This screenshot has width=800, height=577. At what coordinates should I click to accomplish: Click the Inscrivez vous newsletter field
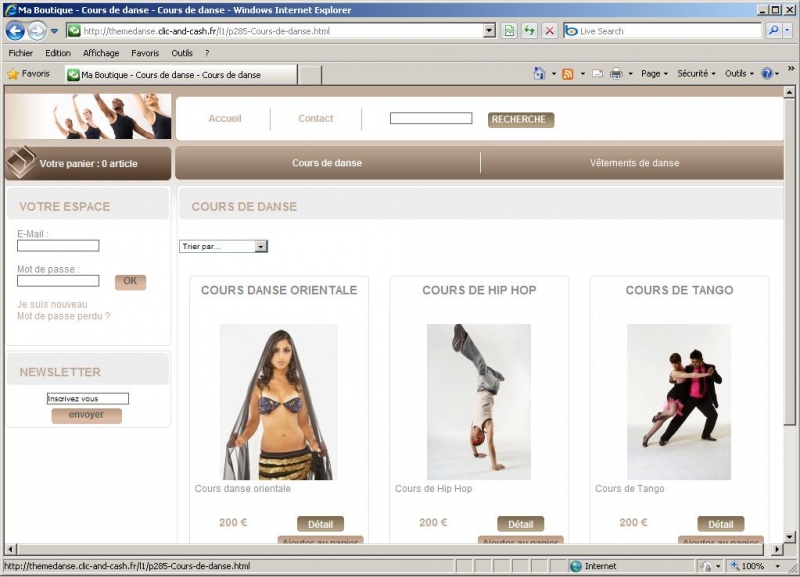88,398
